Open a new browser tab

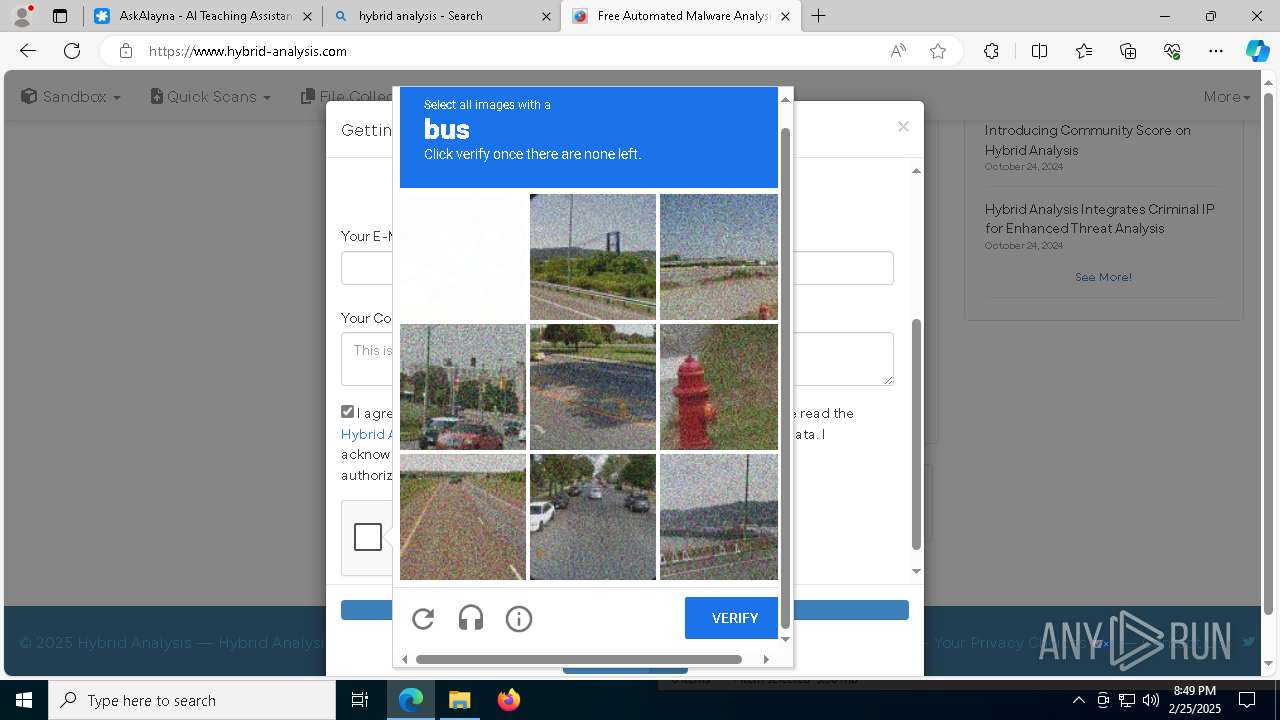coord(818,16)
